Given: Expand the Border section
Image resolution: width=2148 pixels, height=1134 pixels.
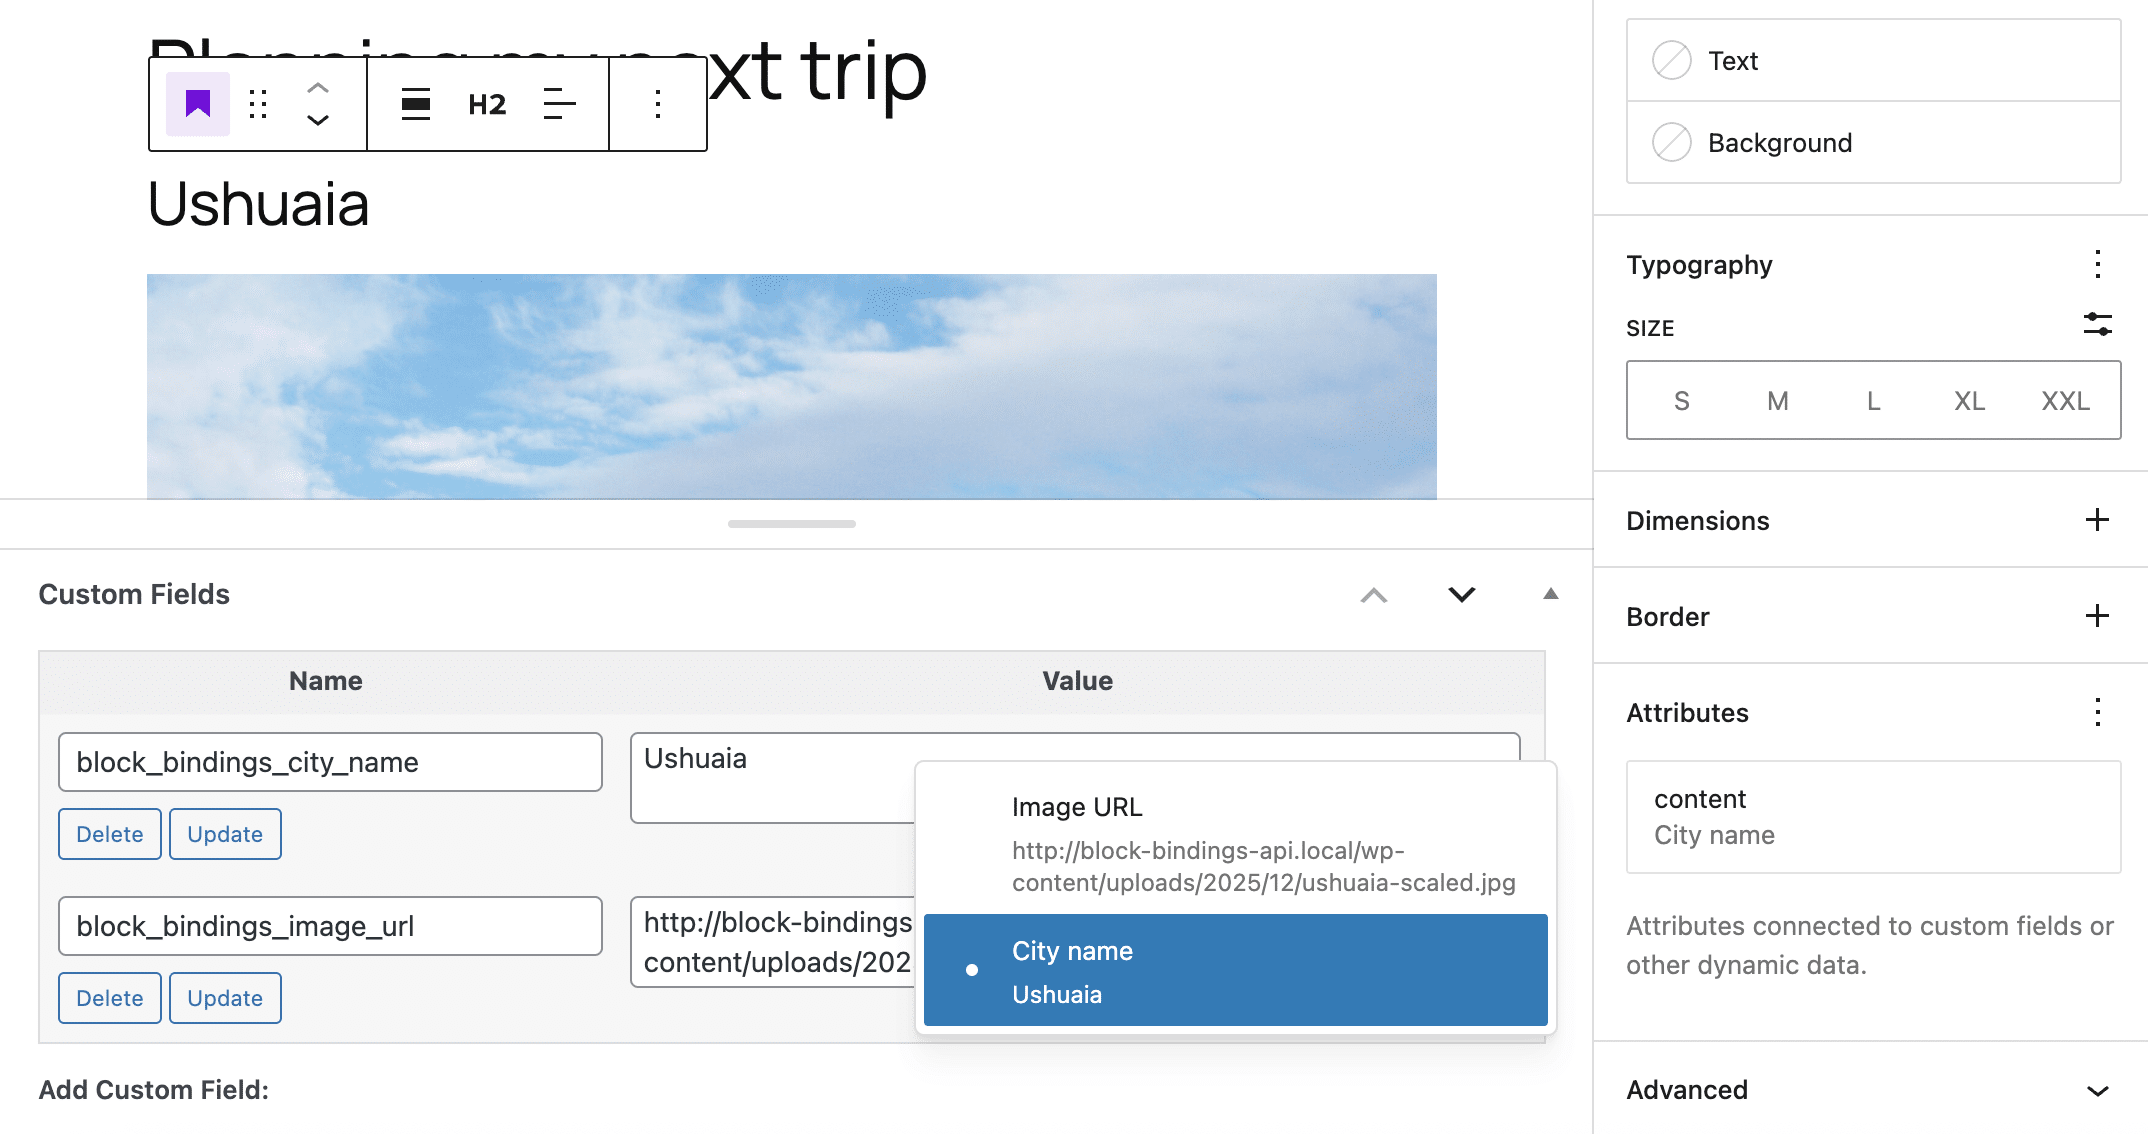Looking at the screenshot, I should pos(2096,617).
